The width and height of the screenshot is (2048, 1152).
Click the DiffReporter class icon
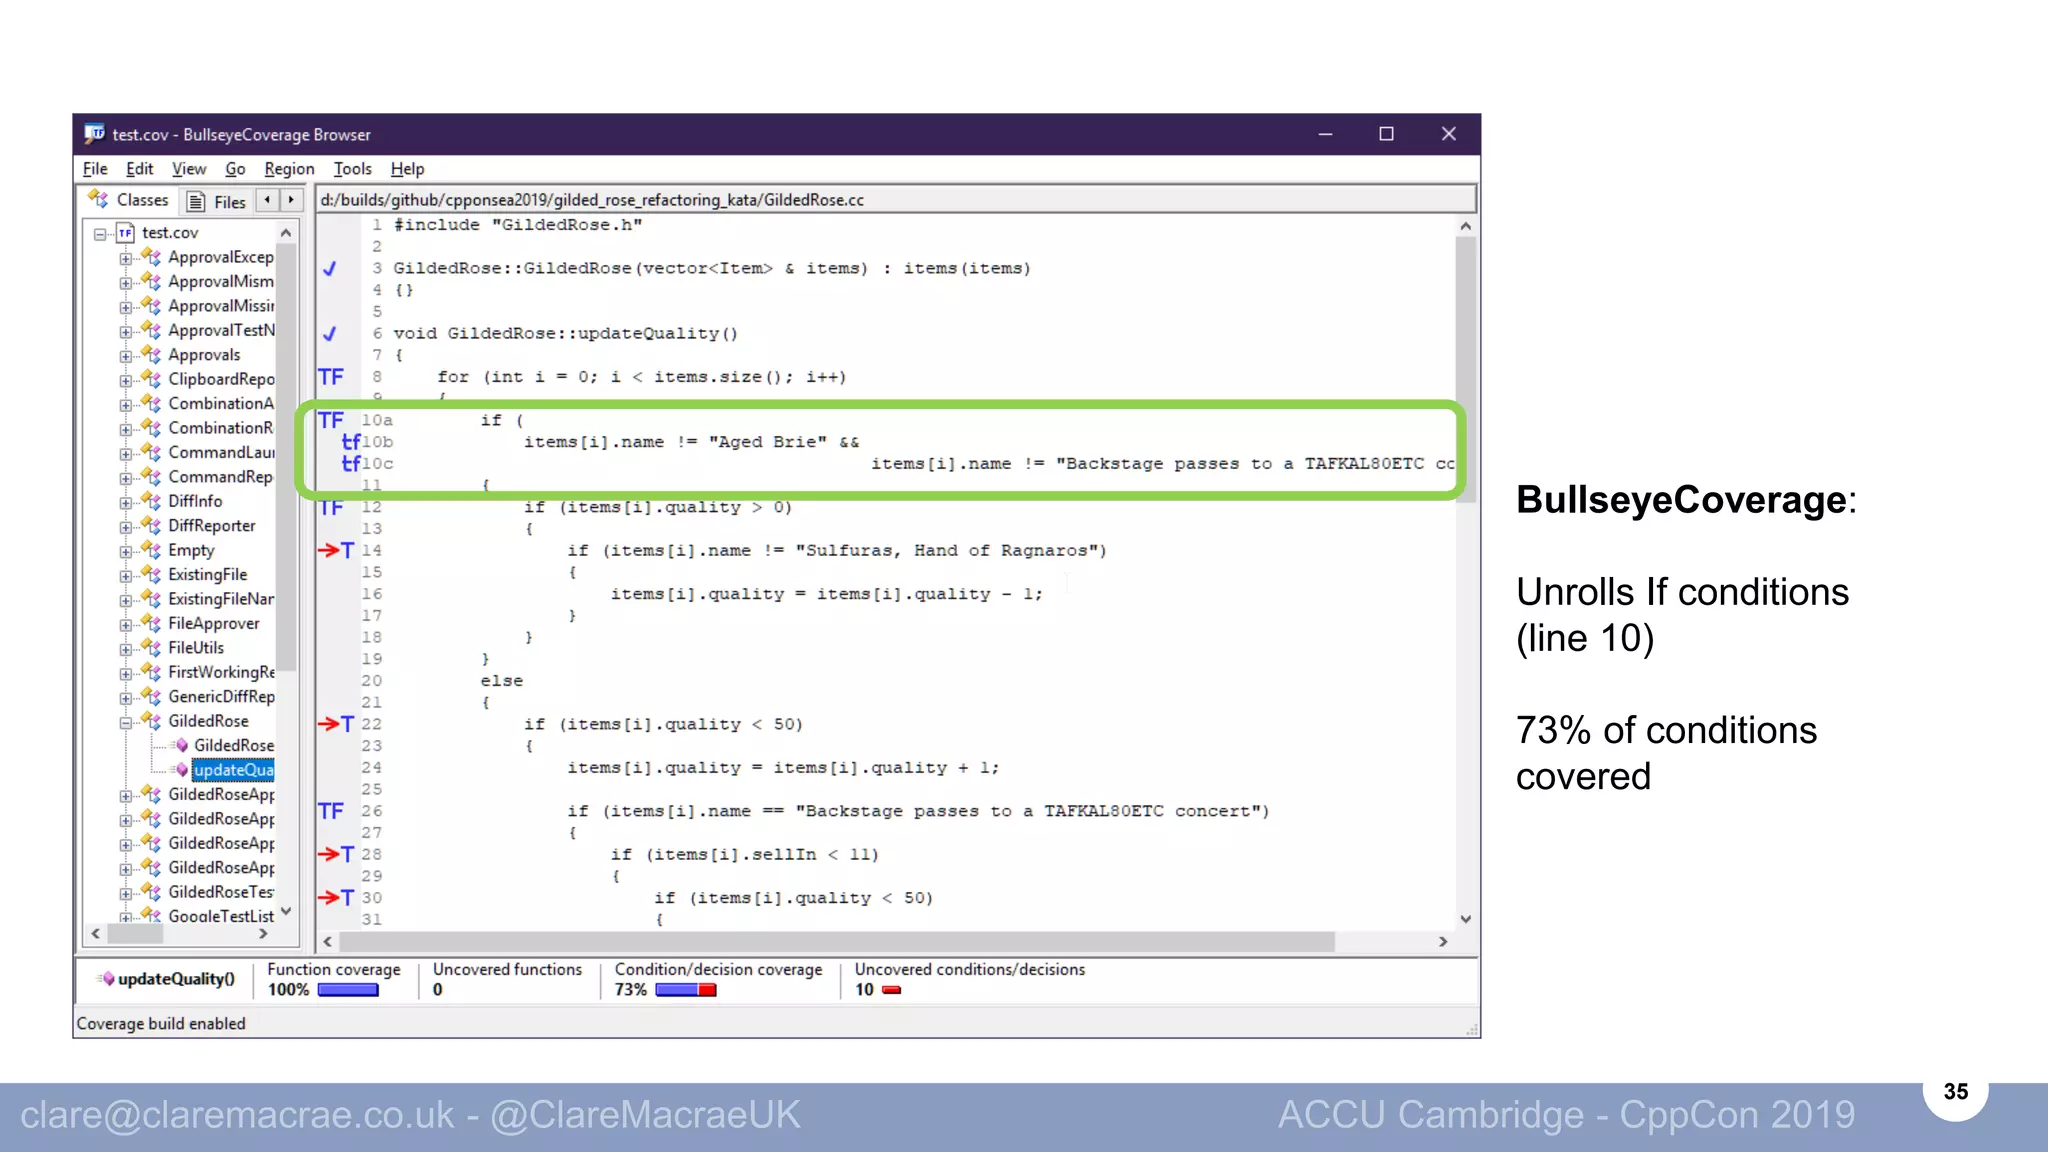pos(151,525)
